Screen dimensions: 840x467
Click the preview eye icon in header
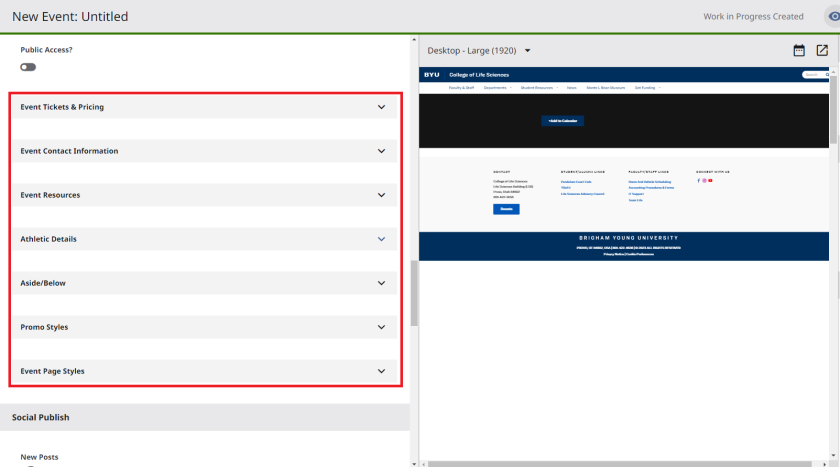[x=832, y=16]
